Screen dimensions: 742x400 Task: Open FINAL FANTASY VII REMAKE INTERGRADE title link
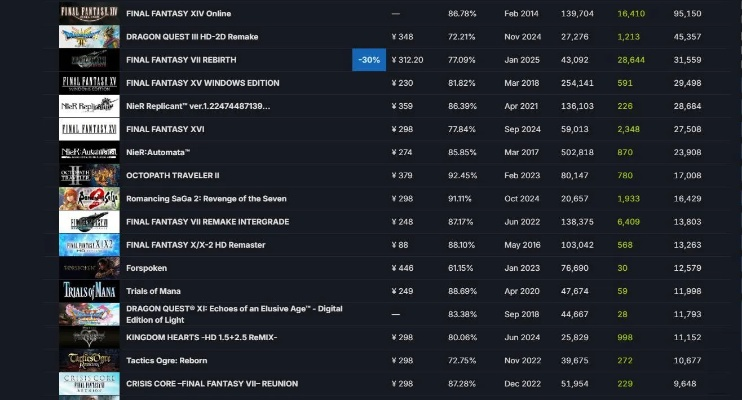tap(207, 221)
